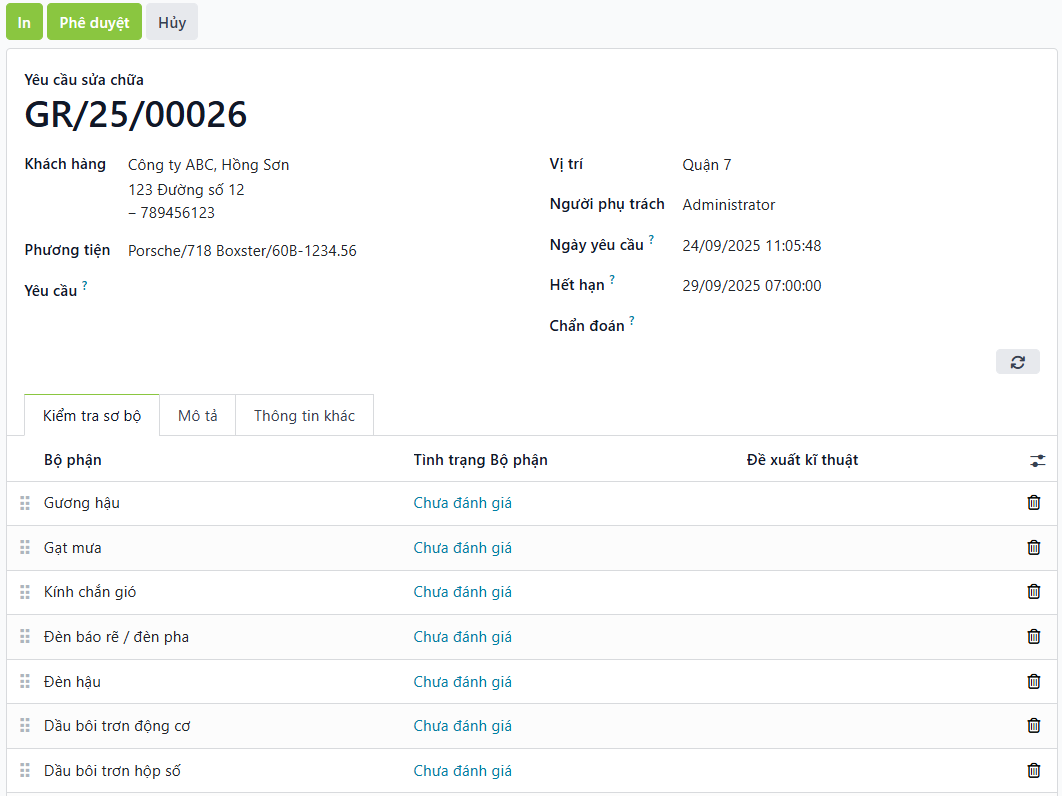Open status dropdown for Gương hậu row

pos(462,503)
